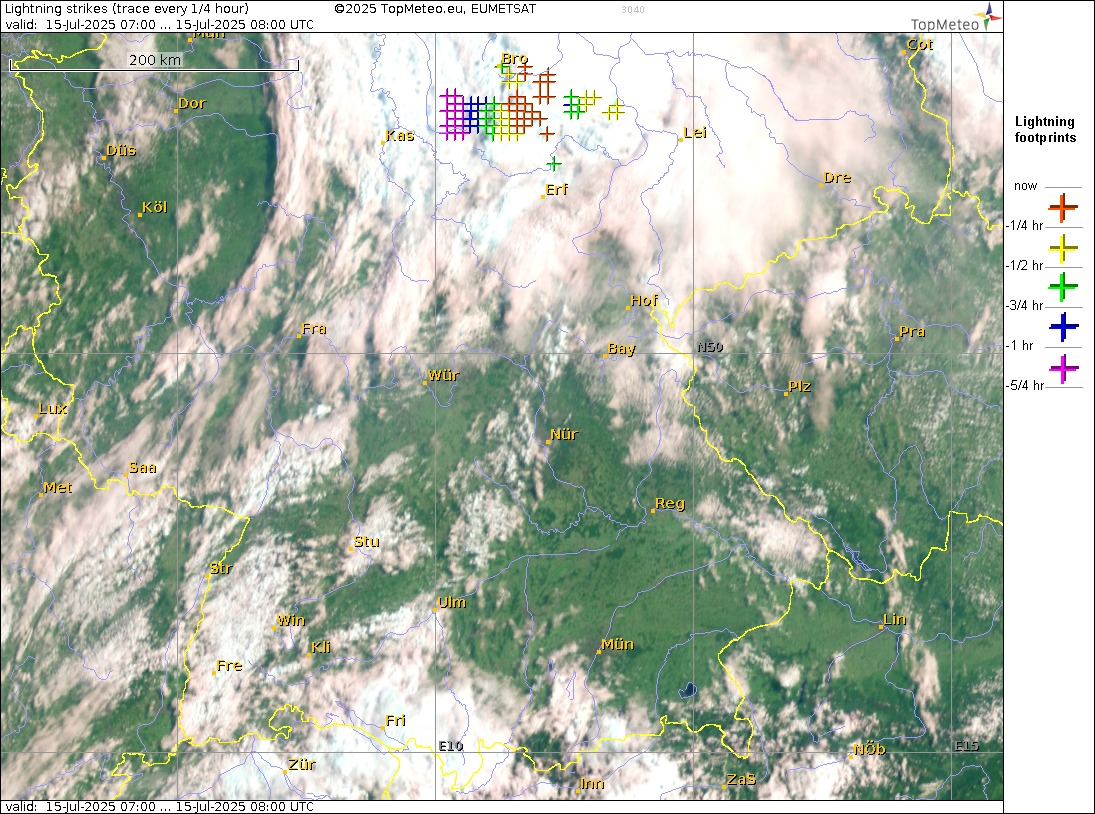Click the 'Hof' city label

click(x=644, y=300)
